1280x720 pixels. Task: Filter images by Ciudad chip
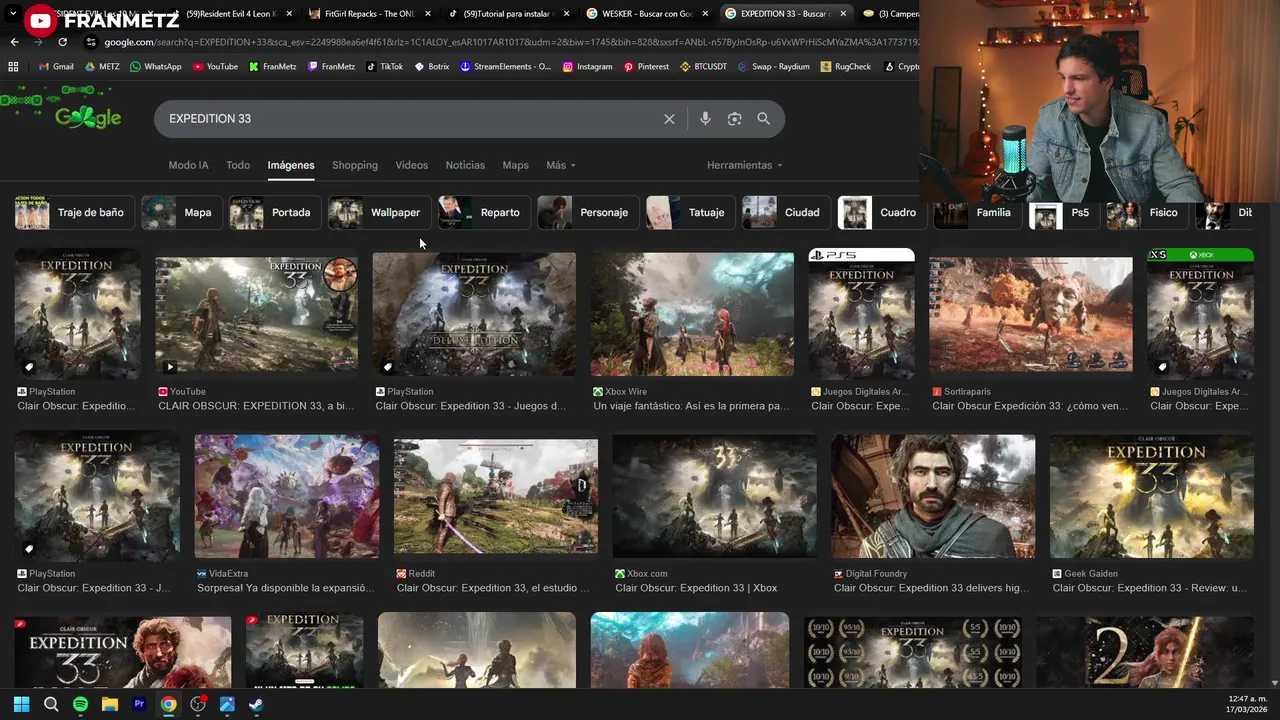point(784,212)
